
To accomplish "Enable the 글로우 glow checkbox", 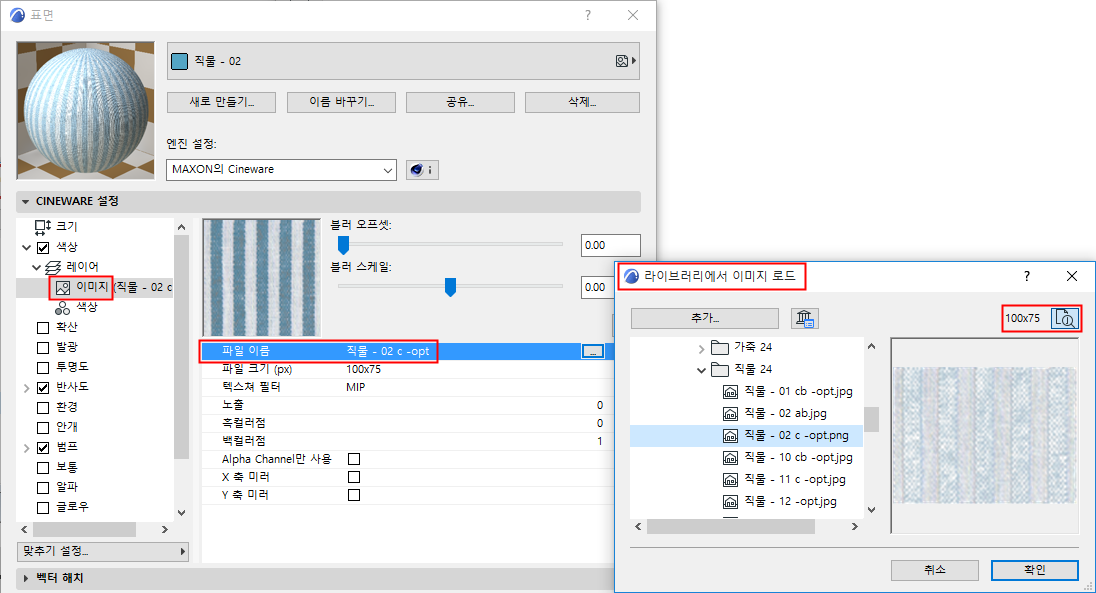I will (43, 508).
